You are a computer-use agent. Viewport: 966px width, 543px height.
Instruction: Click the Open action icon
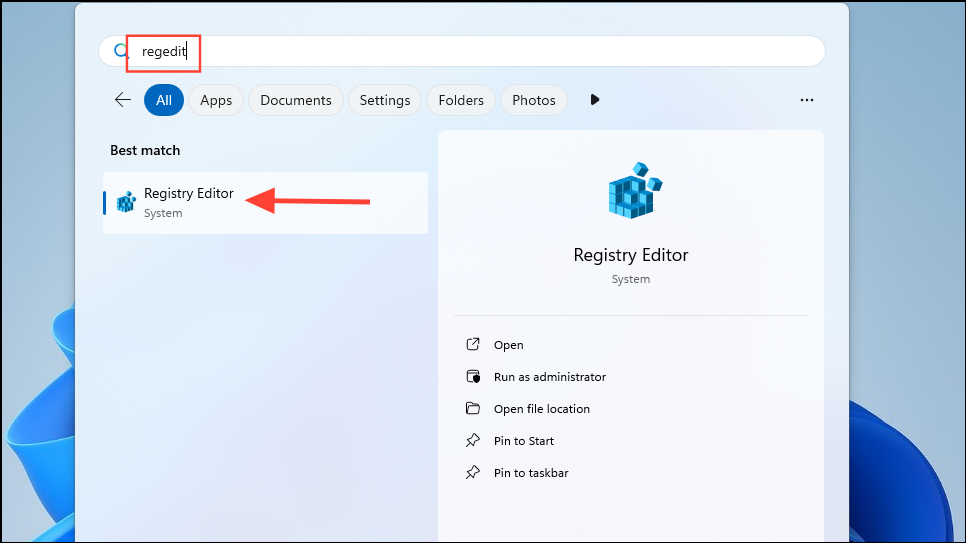tap(473, 344)
